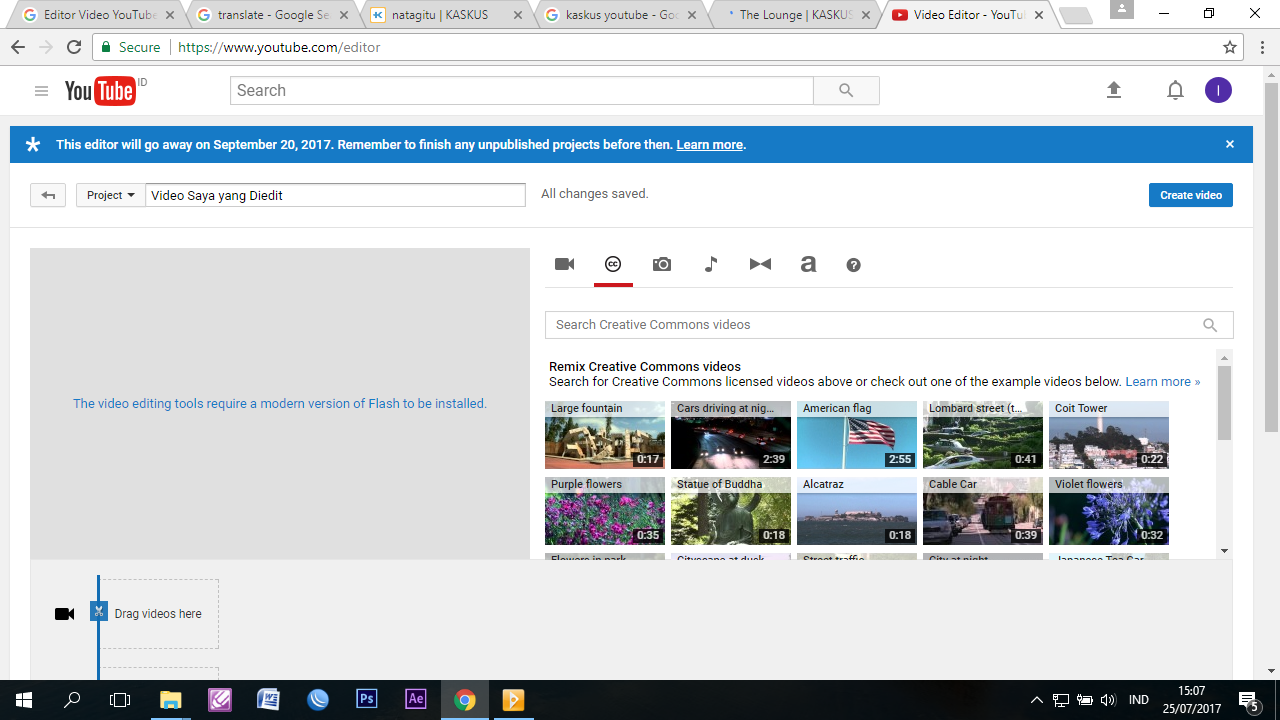The height and width of the screenshot is (720, 1280).
Task: Click Learn more about Creative Commons
Action: point(1162,382)
